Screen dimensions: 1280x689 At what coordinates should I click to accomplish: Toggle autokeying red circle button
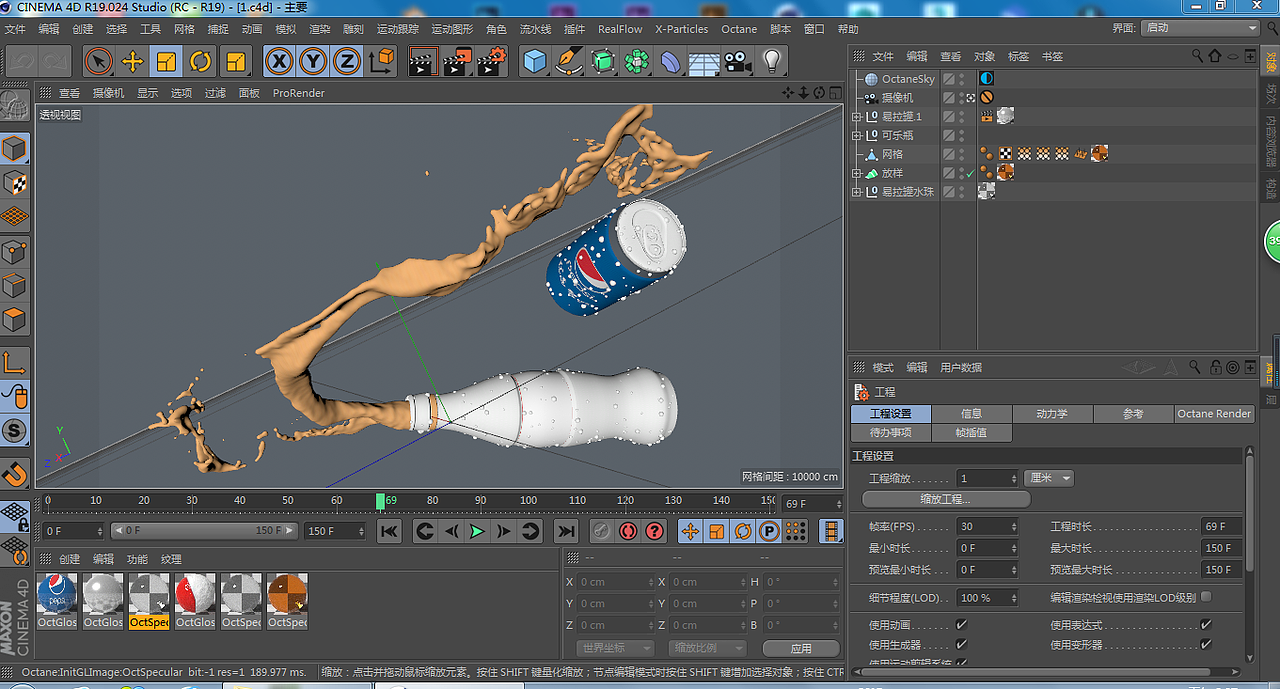coord(628,531)
